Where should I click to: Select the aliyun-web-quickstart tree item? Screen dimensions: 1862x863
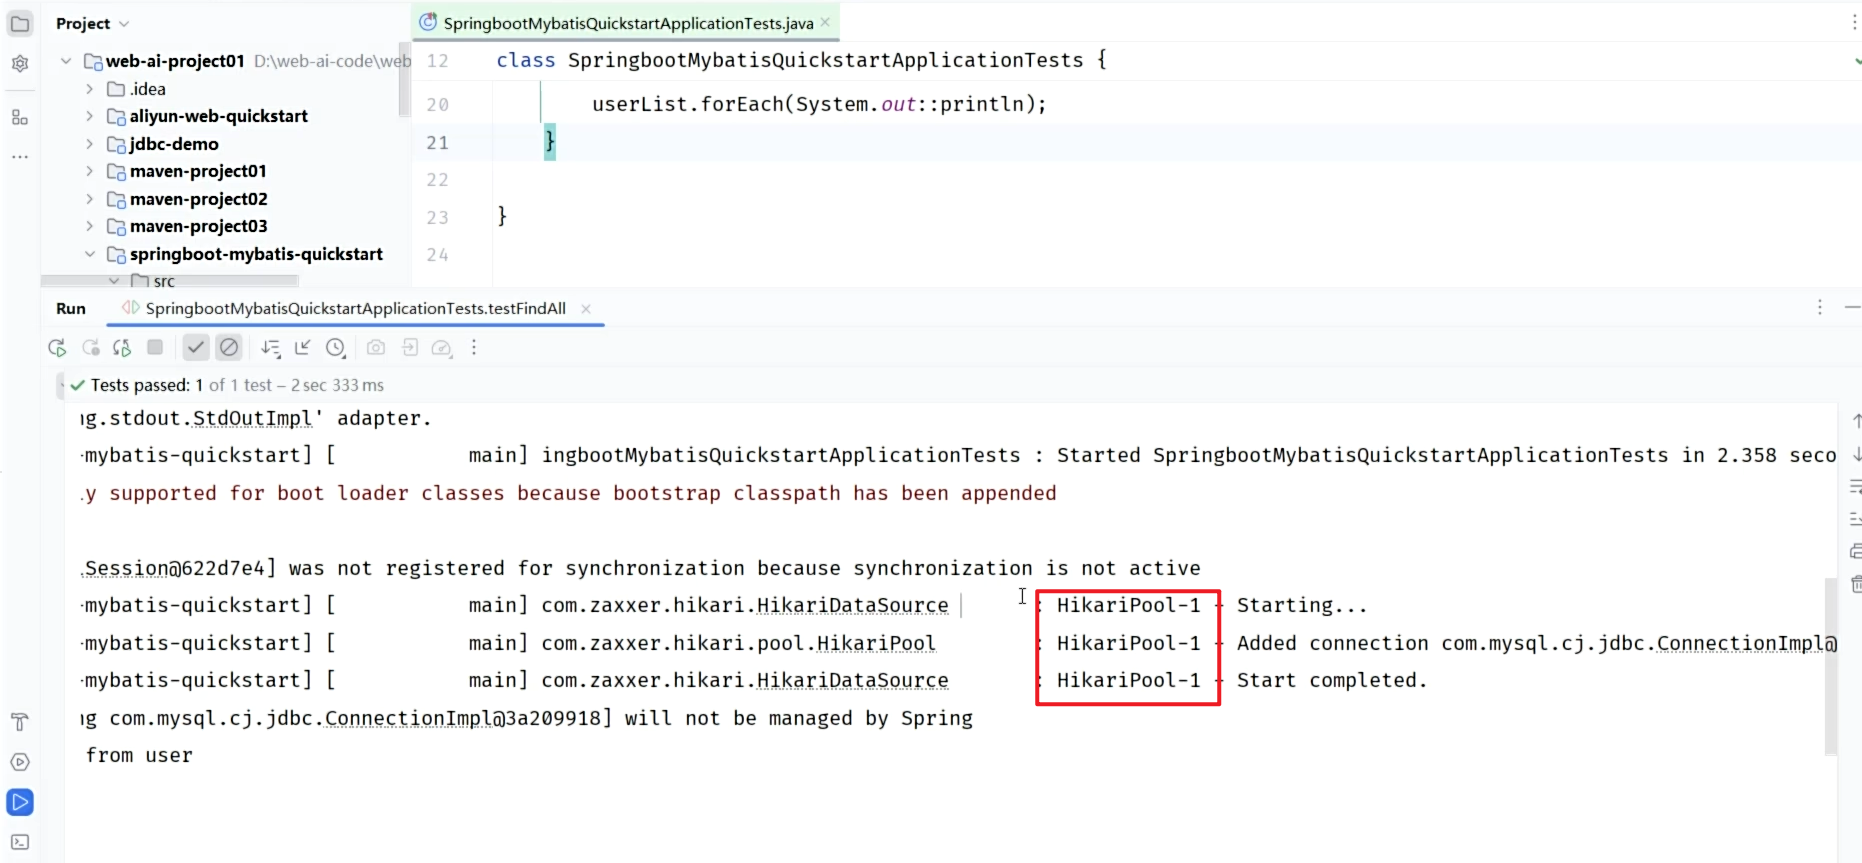218,116
